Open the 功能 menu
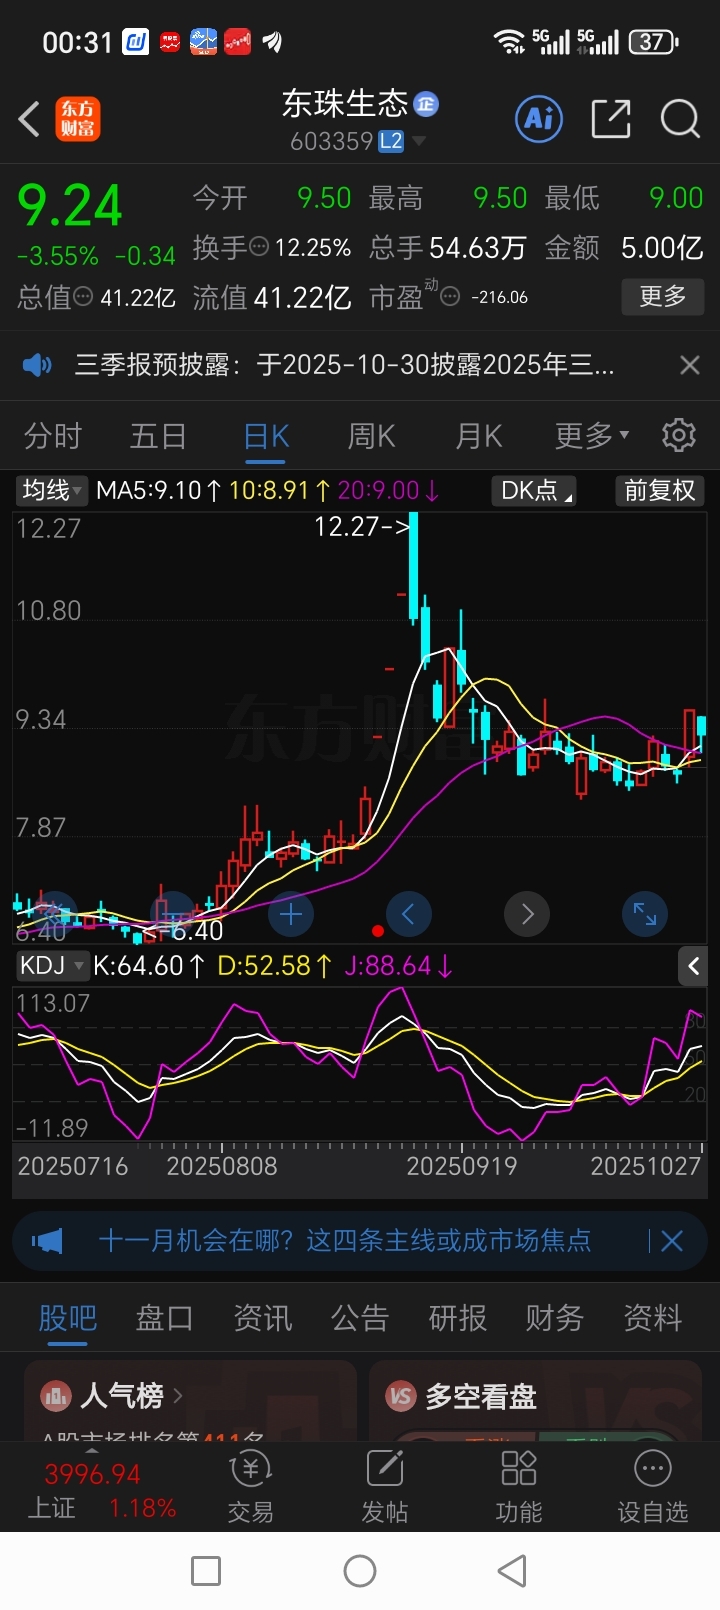Image resolution: width=720 pixels, height=1610 pixels. (x=518, y=1487)
